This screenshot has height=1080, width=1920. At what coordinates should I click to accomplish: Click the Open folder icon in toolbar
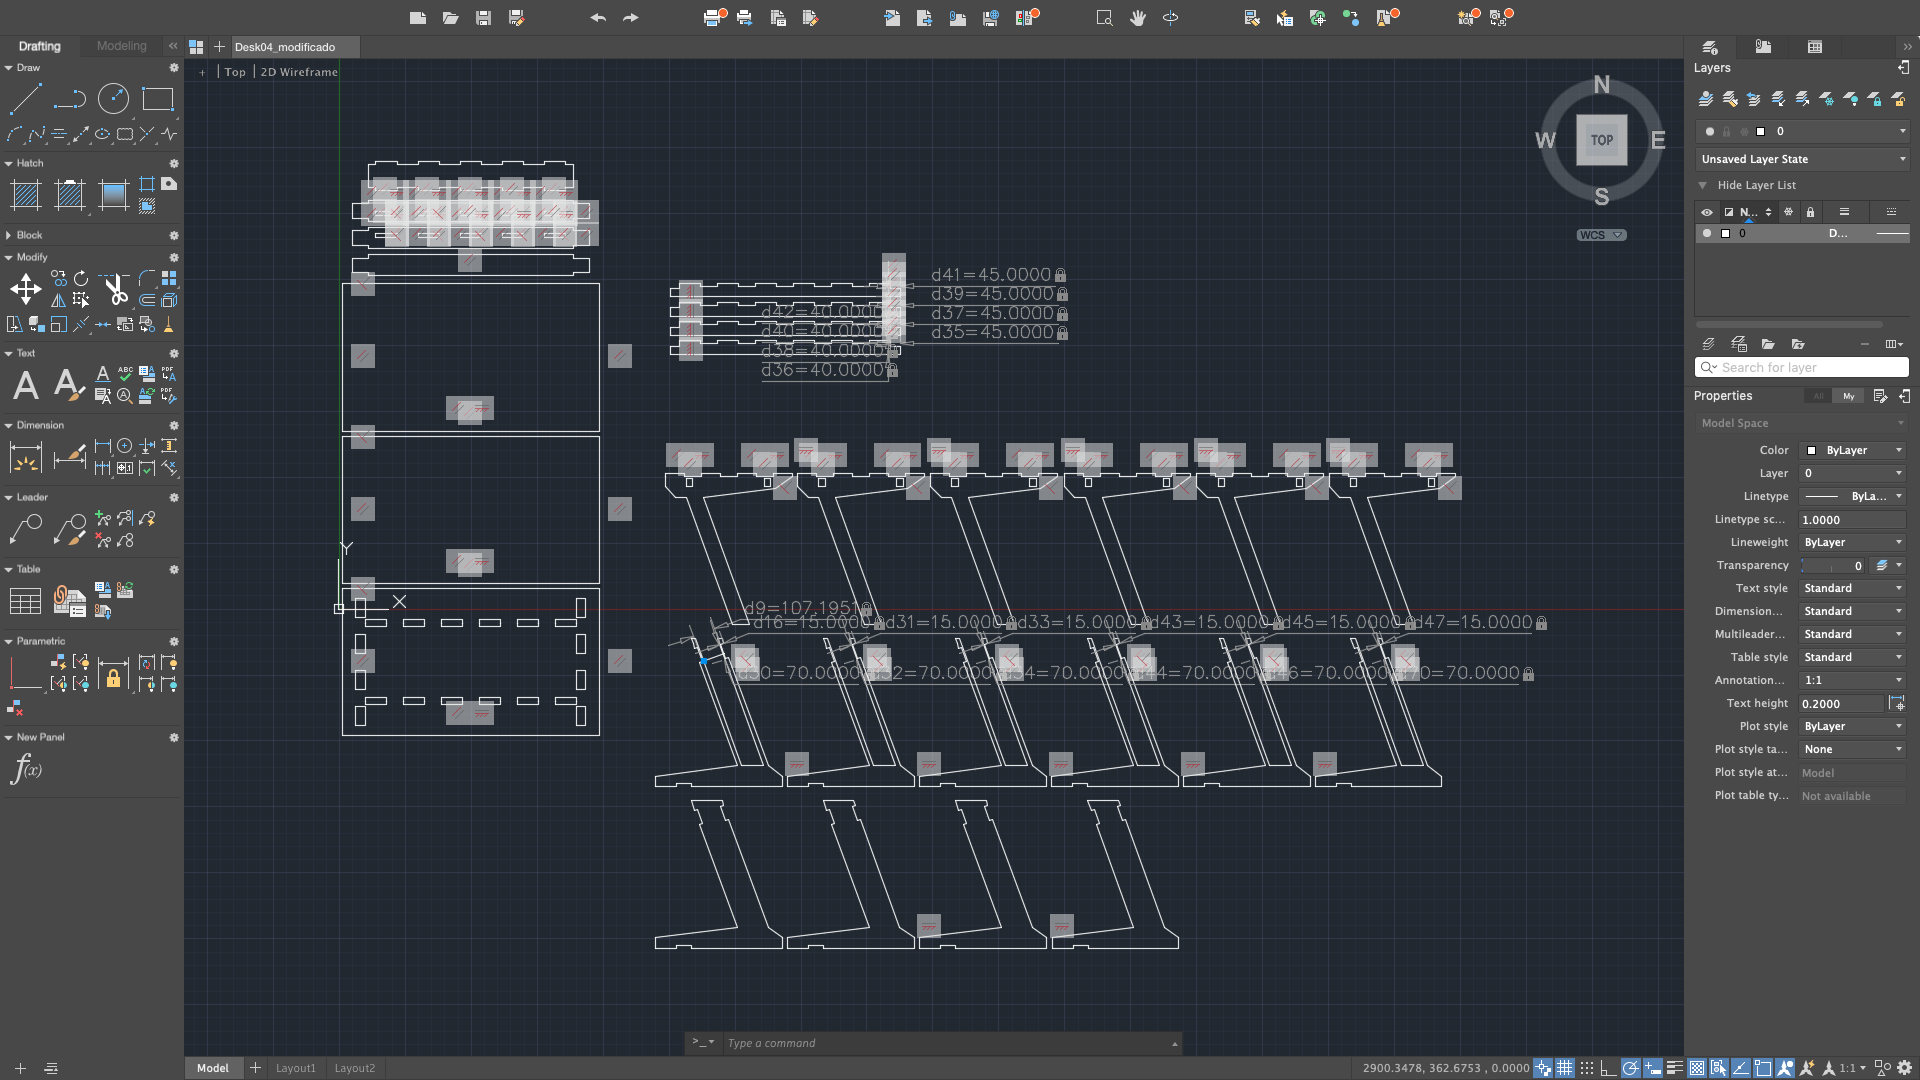(x=451, y=17)
